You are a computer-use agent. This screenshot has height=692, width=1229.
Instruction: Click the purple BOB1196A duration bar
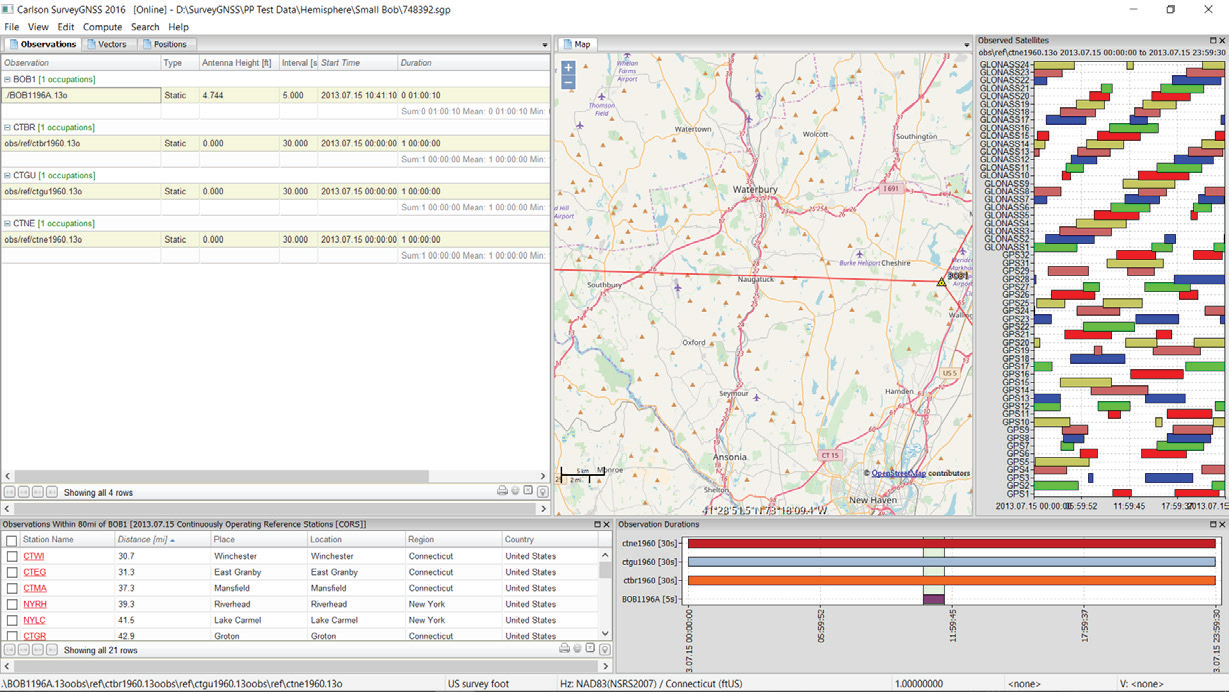tap(933, 598)
